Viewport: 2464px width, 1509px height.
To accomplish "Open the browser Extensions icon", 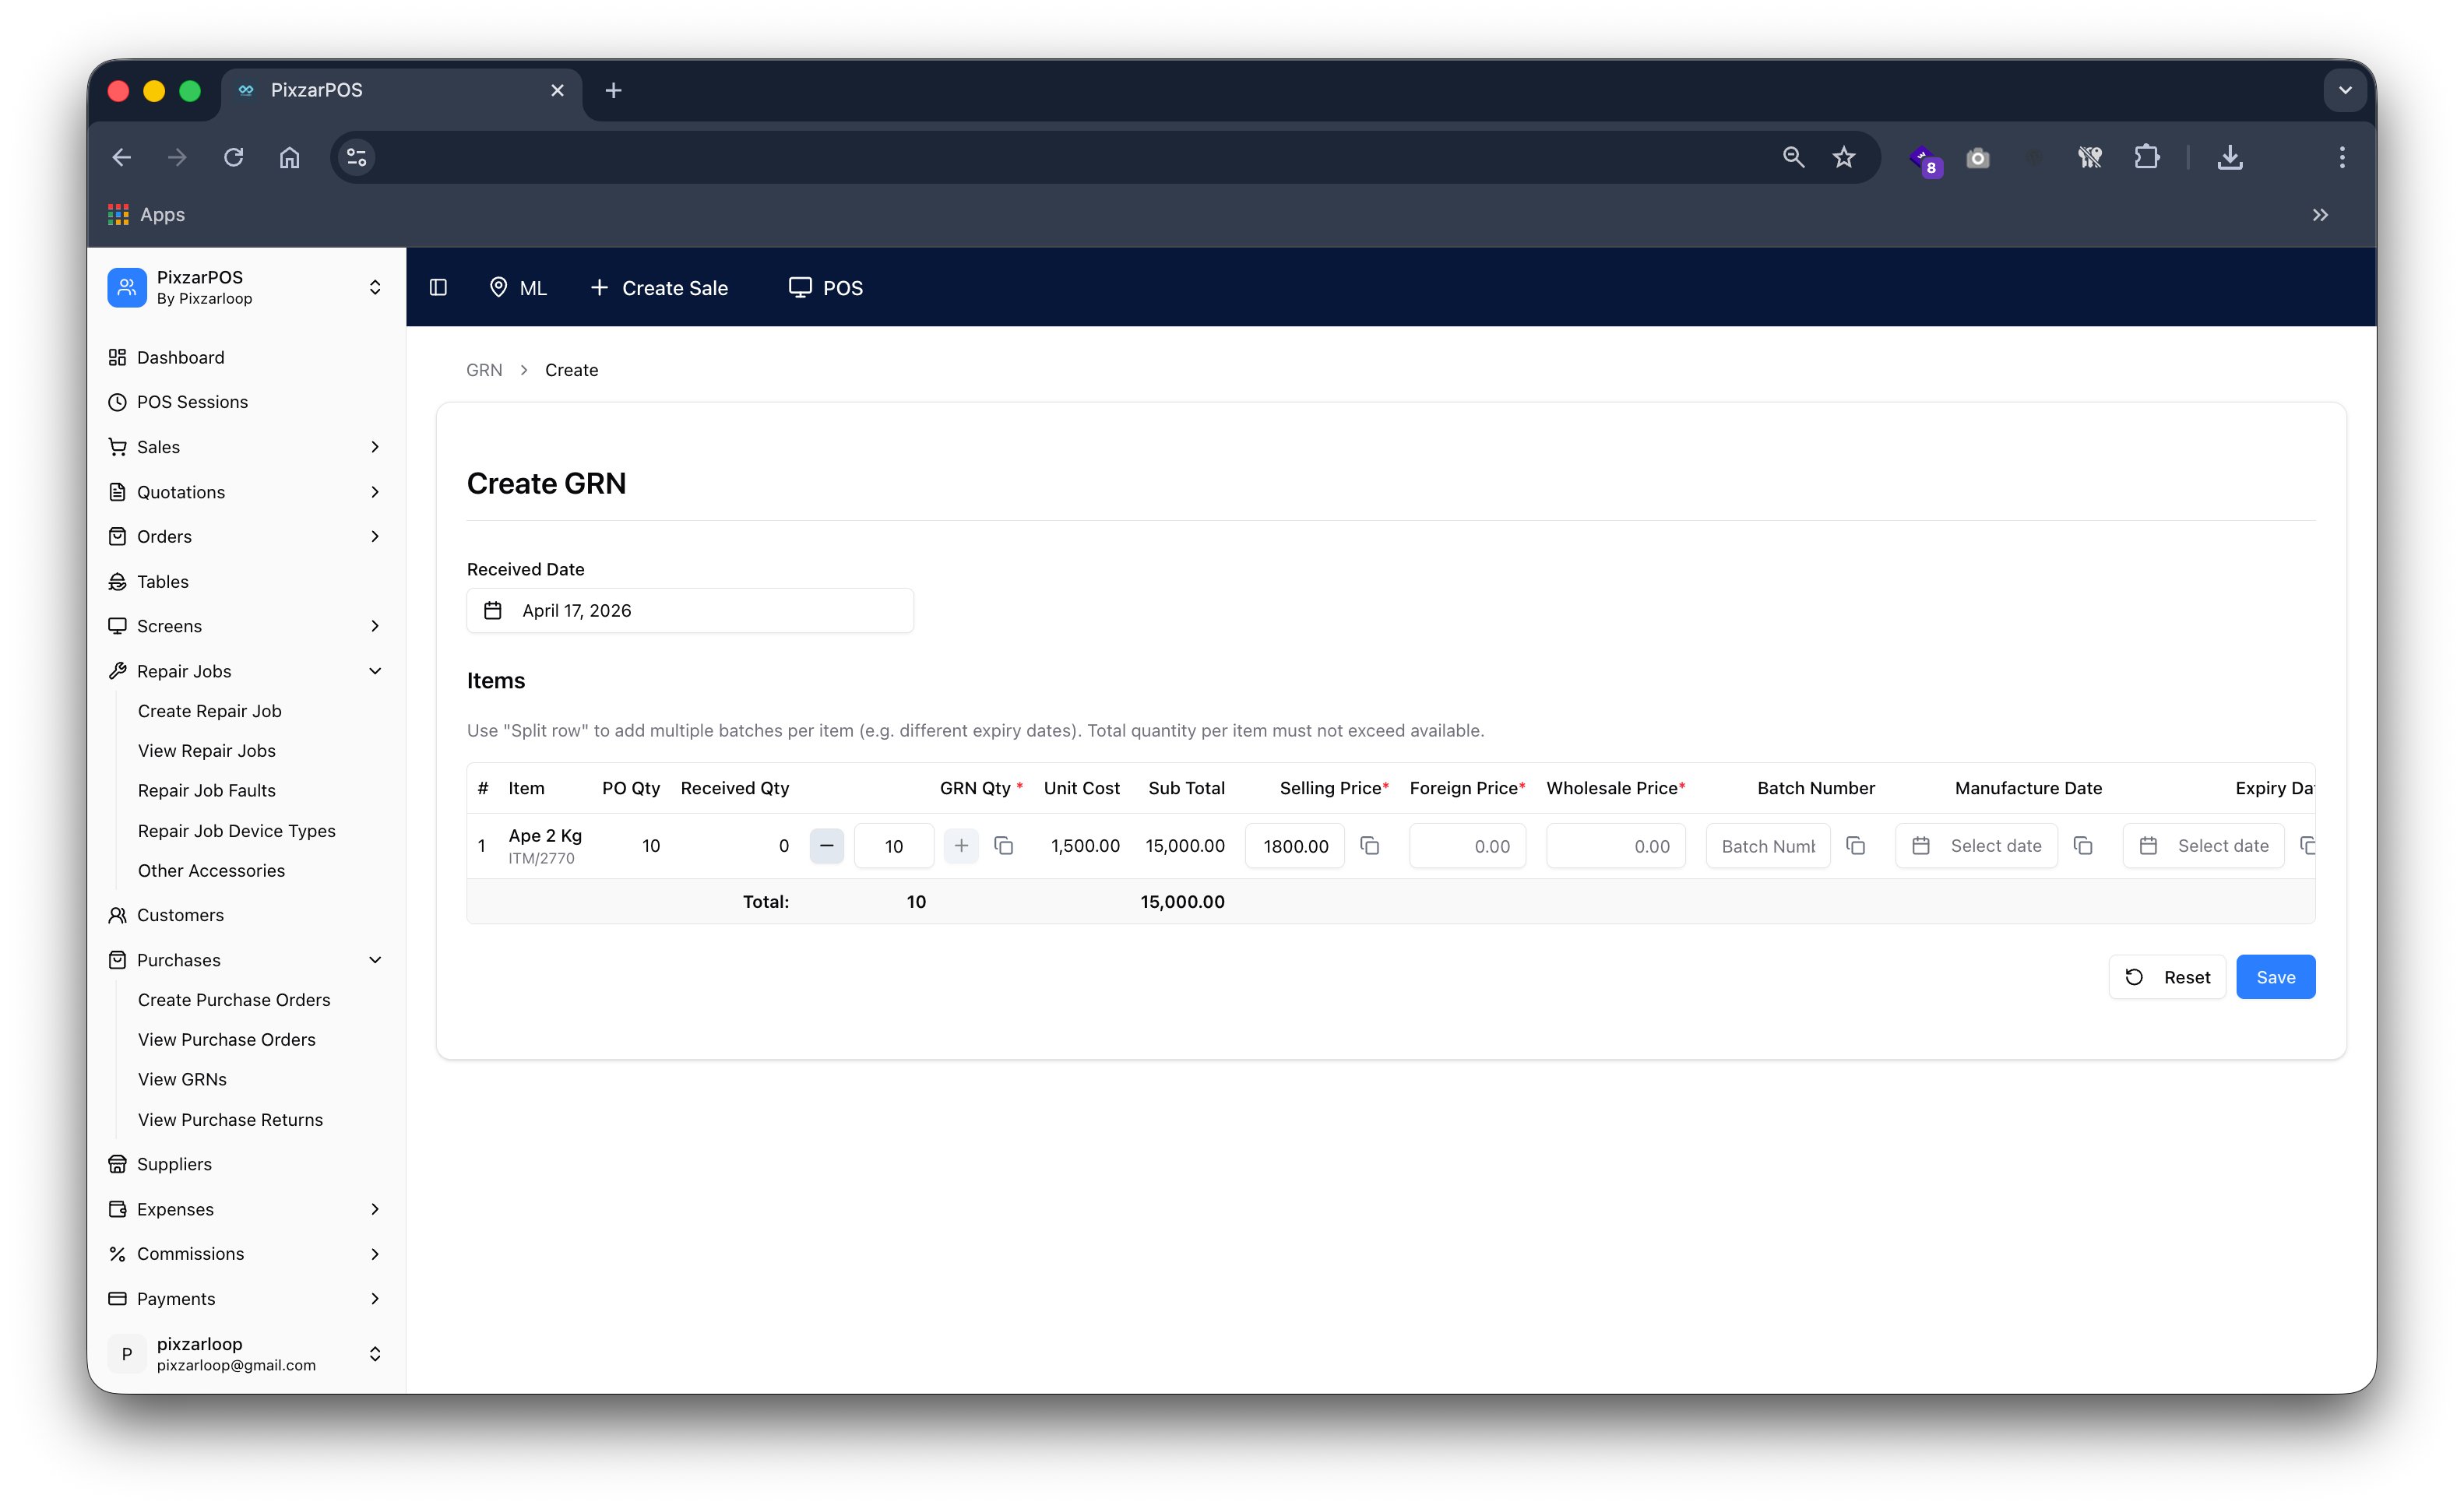I will 2146,157.
